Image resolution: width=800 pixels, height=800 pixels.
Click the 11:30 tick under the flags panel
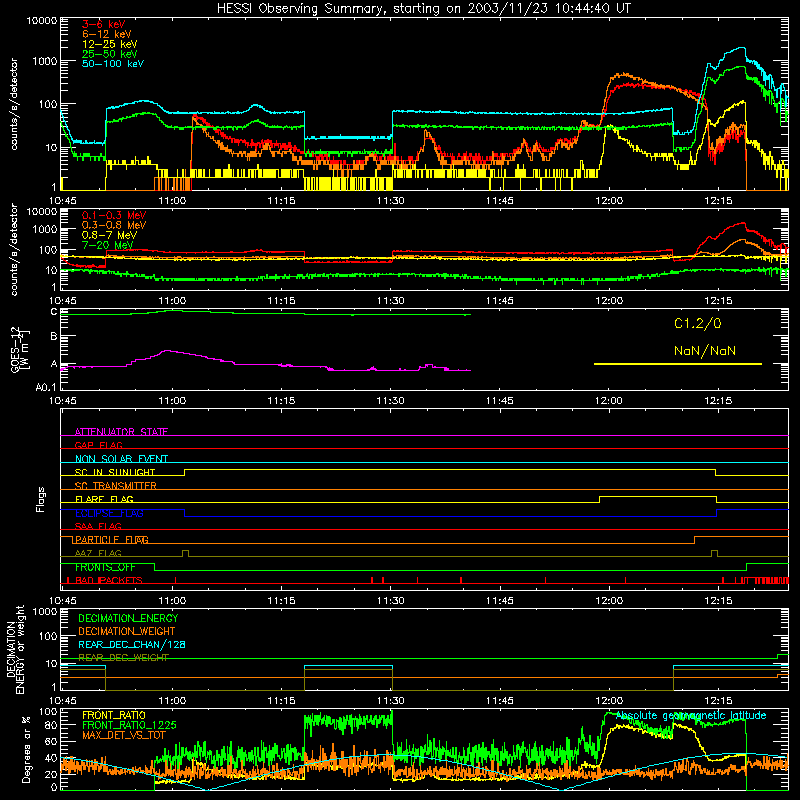pos(390,601)
